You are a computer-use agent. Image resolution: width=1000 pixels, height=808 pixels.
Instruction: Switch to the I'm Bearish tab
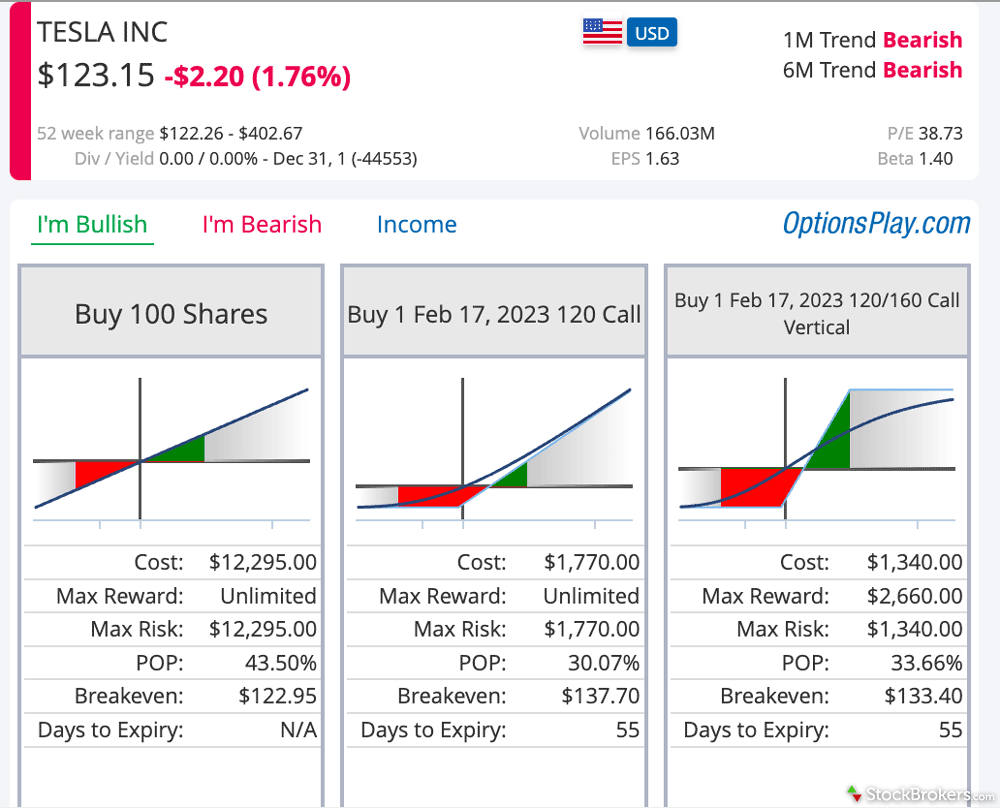[x=262, y=225]
